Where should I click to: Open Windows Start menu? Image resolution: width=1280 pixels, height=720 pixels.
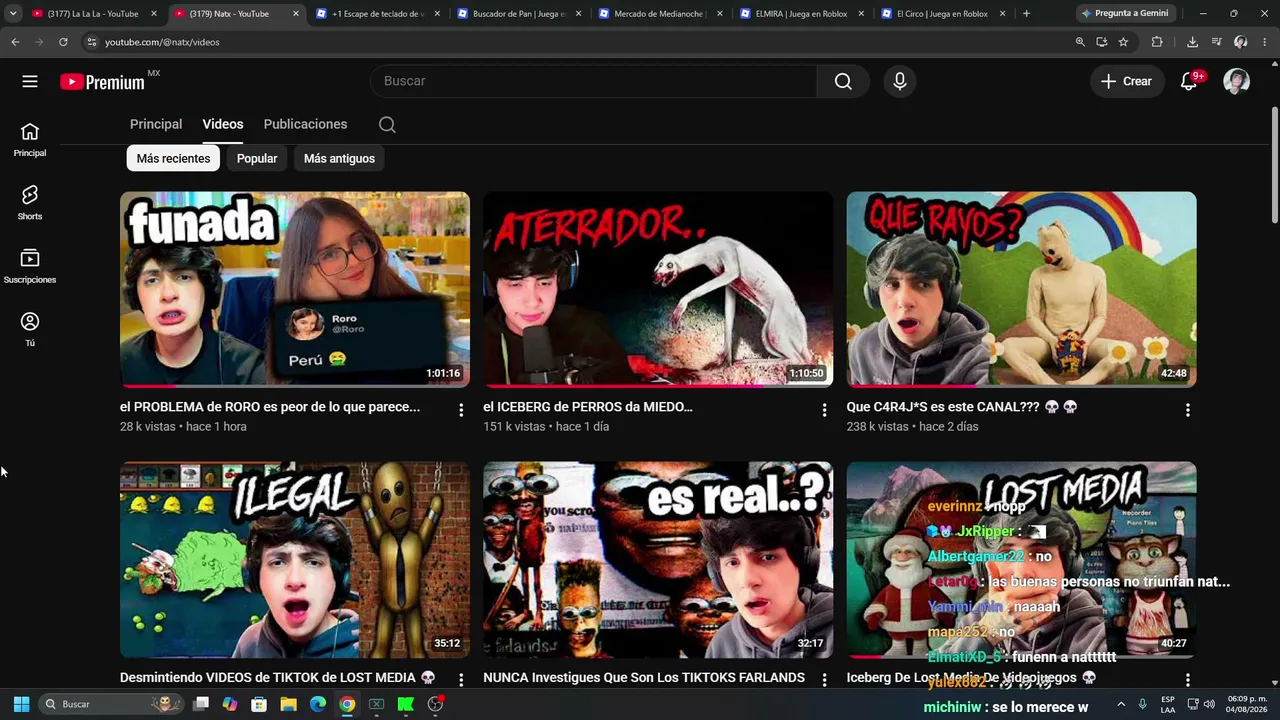(21, 704)
